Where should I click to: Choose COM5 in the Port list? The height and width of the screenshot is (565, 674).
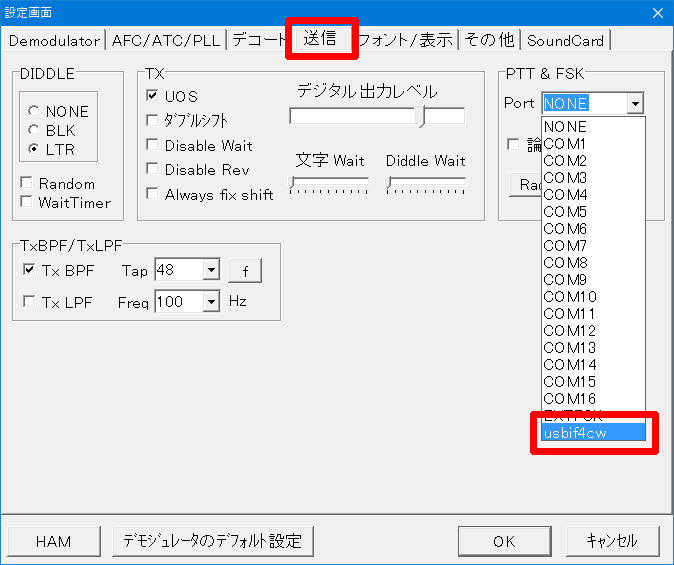pos(593,212)
